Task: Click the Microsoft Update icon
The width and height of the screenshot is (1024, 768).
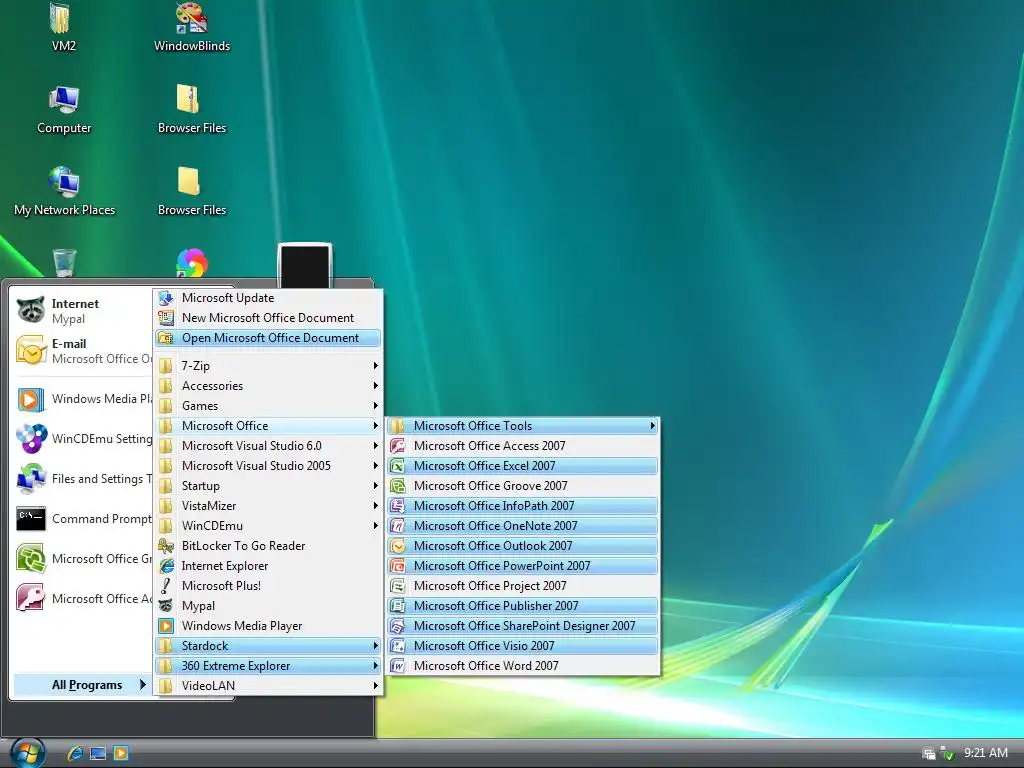Action: (x=166, y=298)
